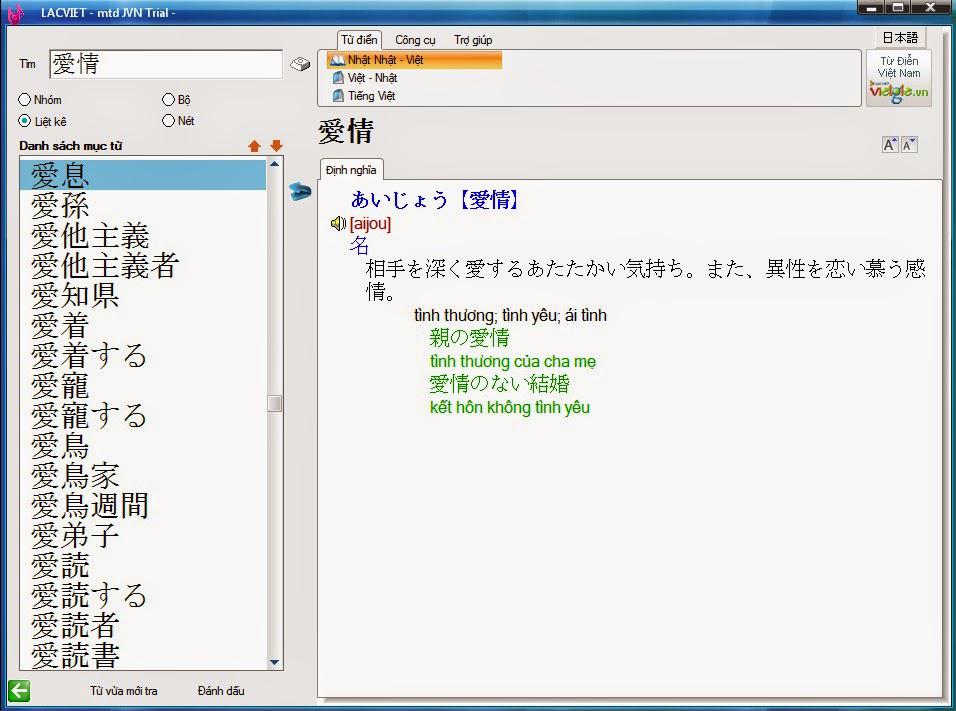The height and width of the screenshot is (711, 956).
Task: Select the Nét radio button
Action: pyautogui.click(x=168, y=121)
